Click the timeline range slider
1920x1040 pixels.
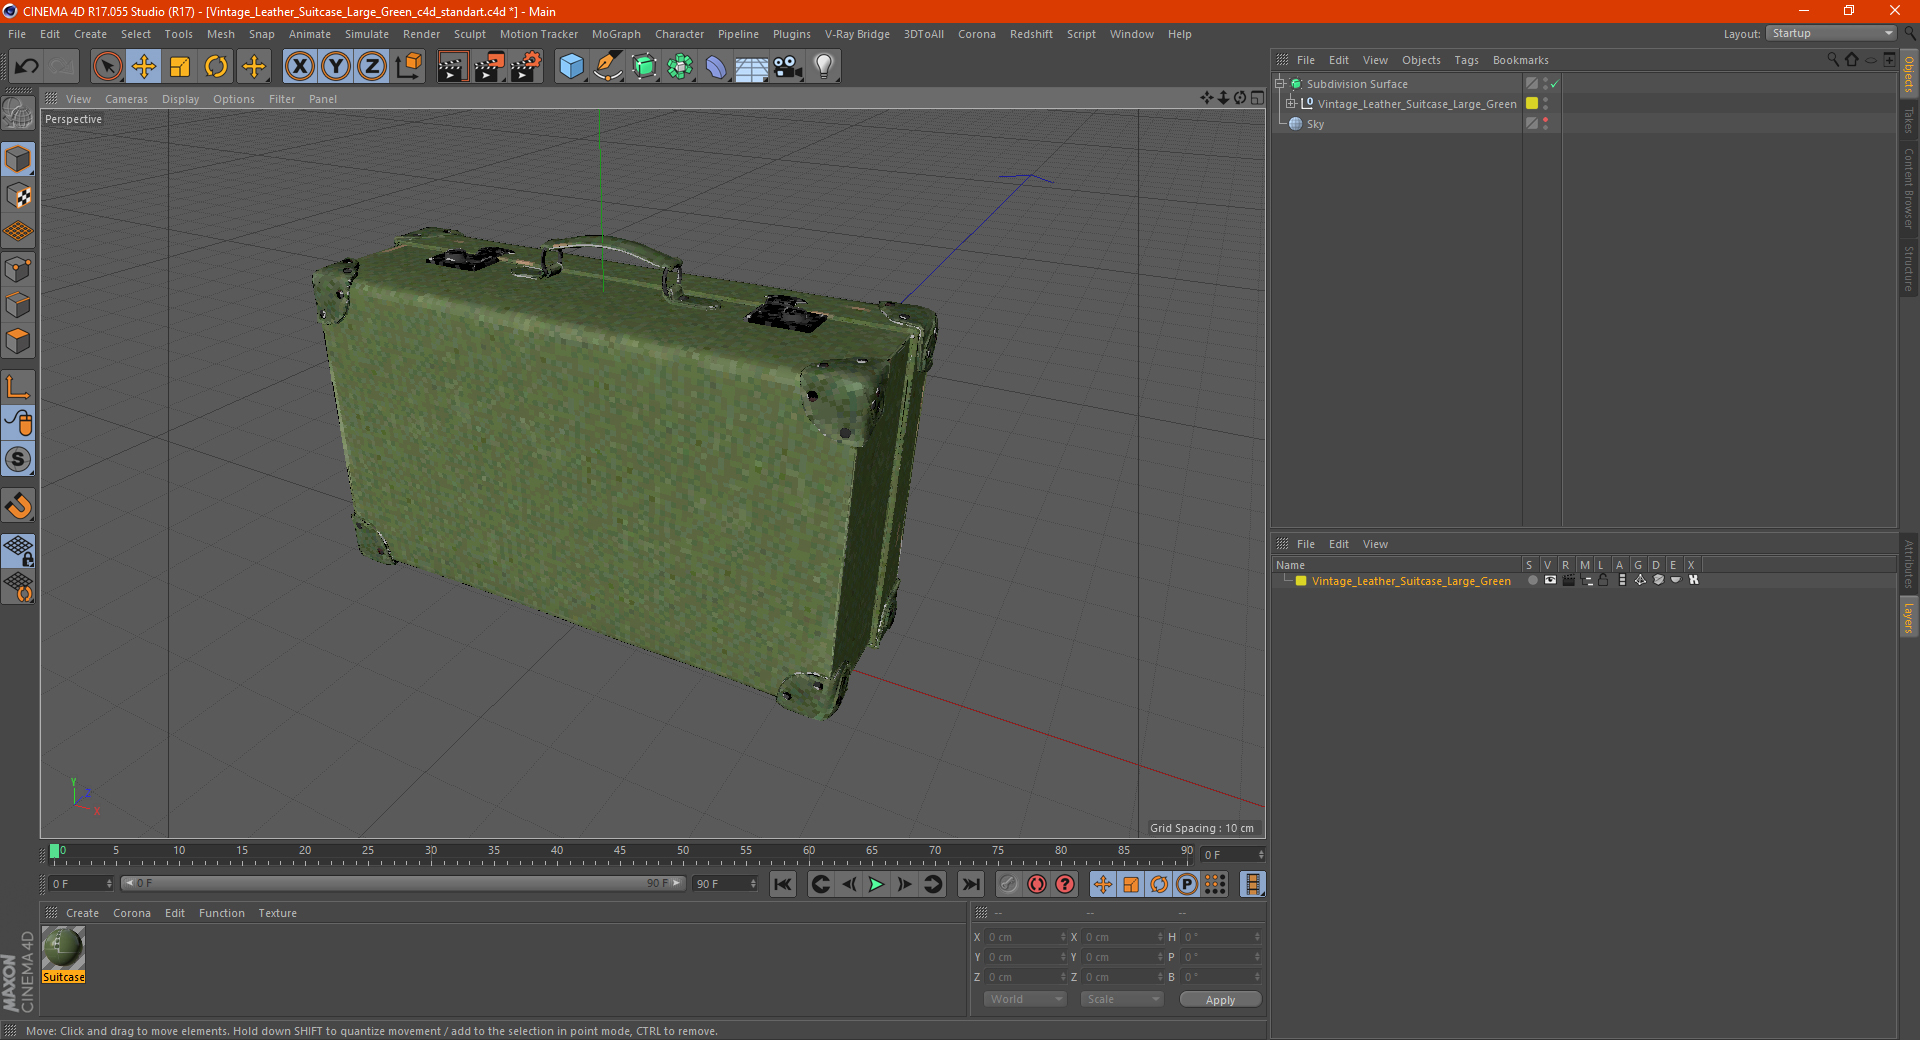(403, 883)
